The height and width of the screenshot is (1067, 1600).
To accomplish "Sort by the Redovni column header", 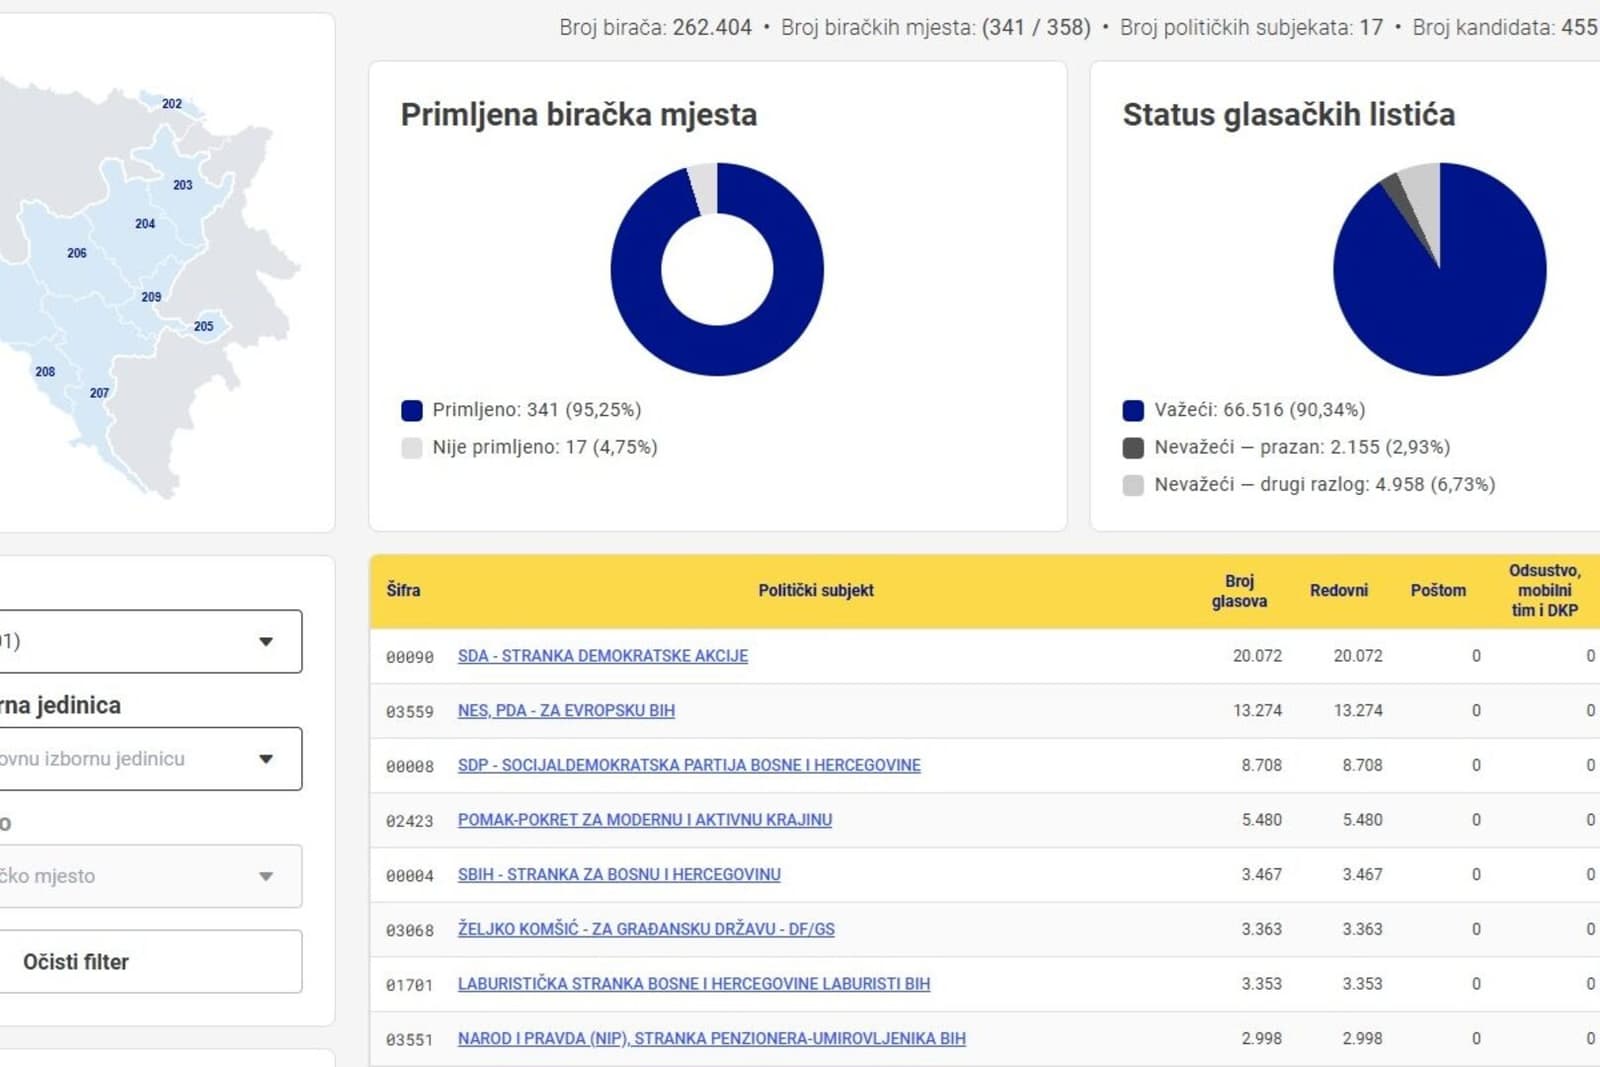I will (x=1339, y=590).
